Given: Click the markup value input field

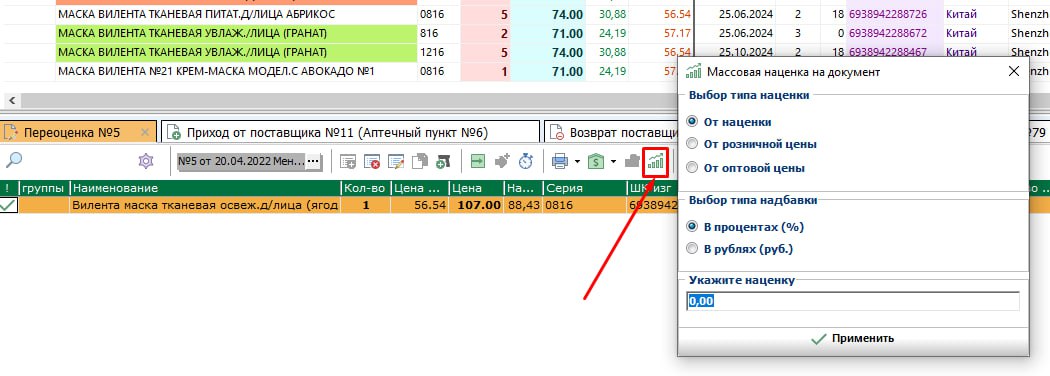Looking at the screenshot, I should [x=853, y=301].
